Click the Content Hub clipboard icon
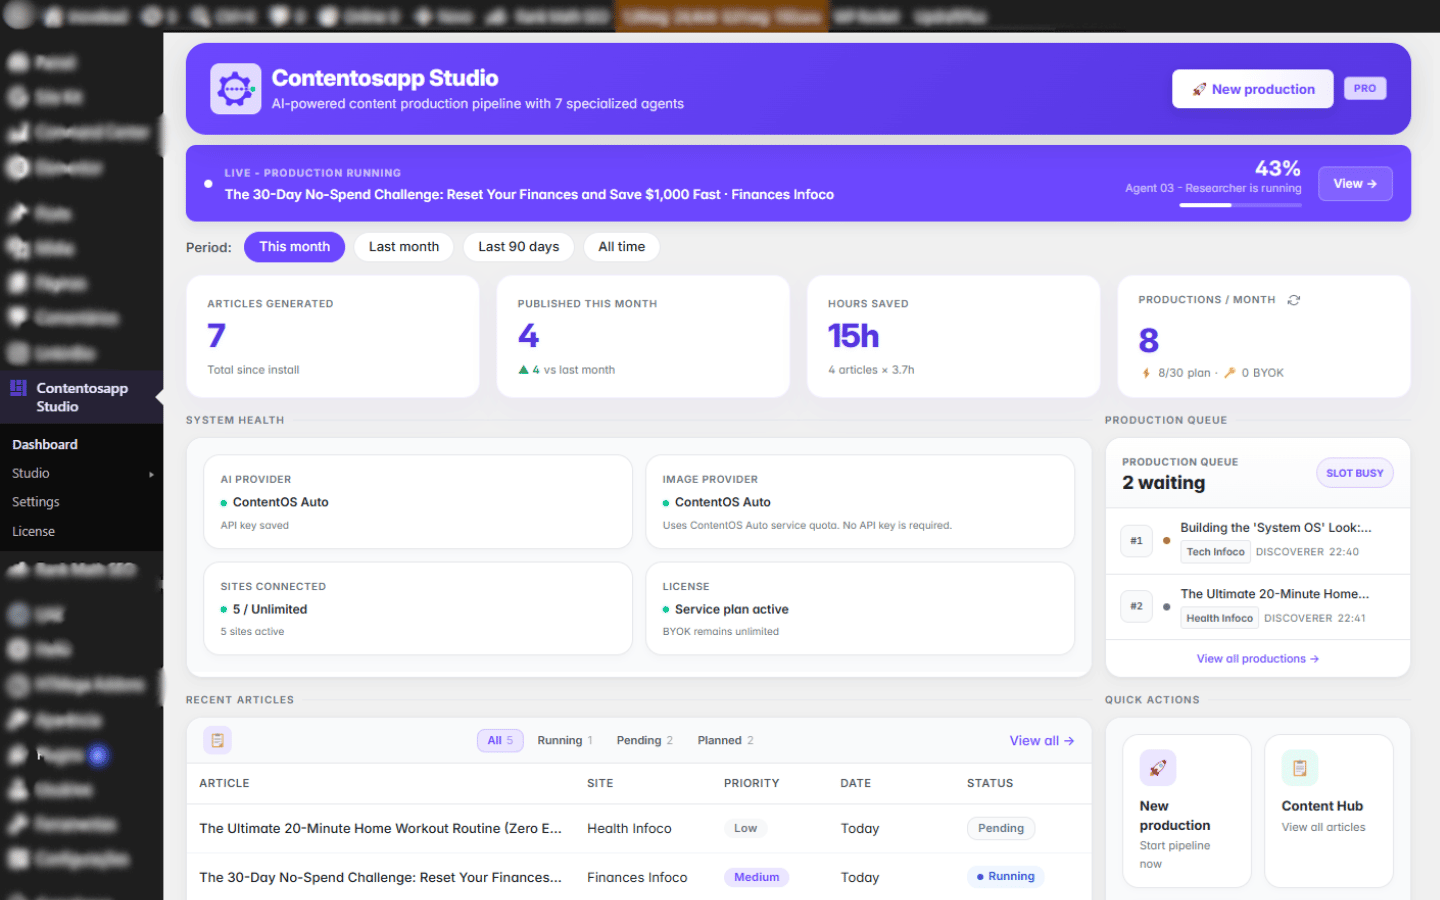Screen dimensions: 1440x900 (1300, 768)
